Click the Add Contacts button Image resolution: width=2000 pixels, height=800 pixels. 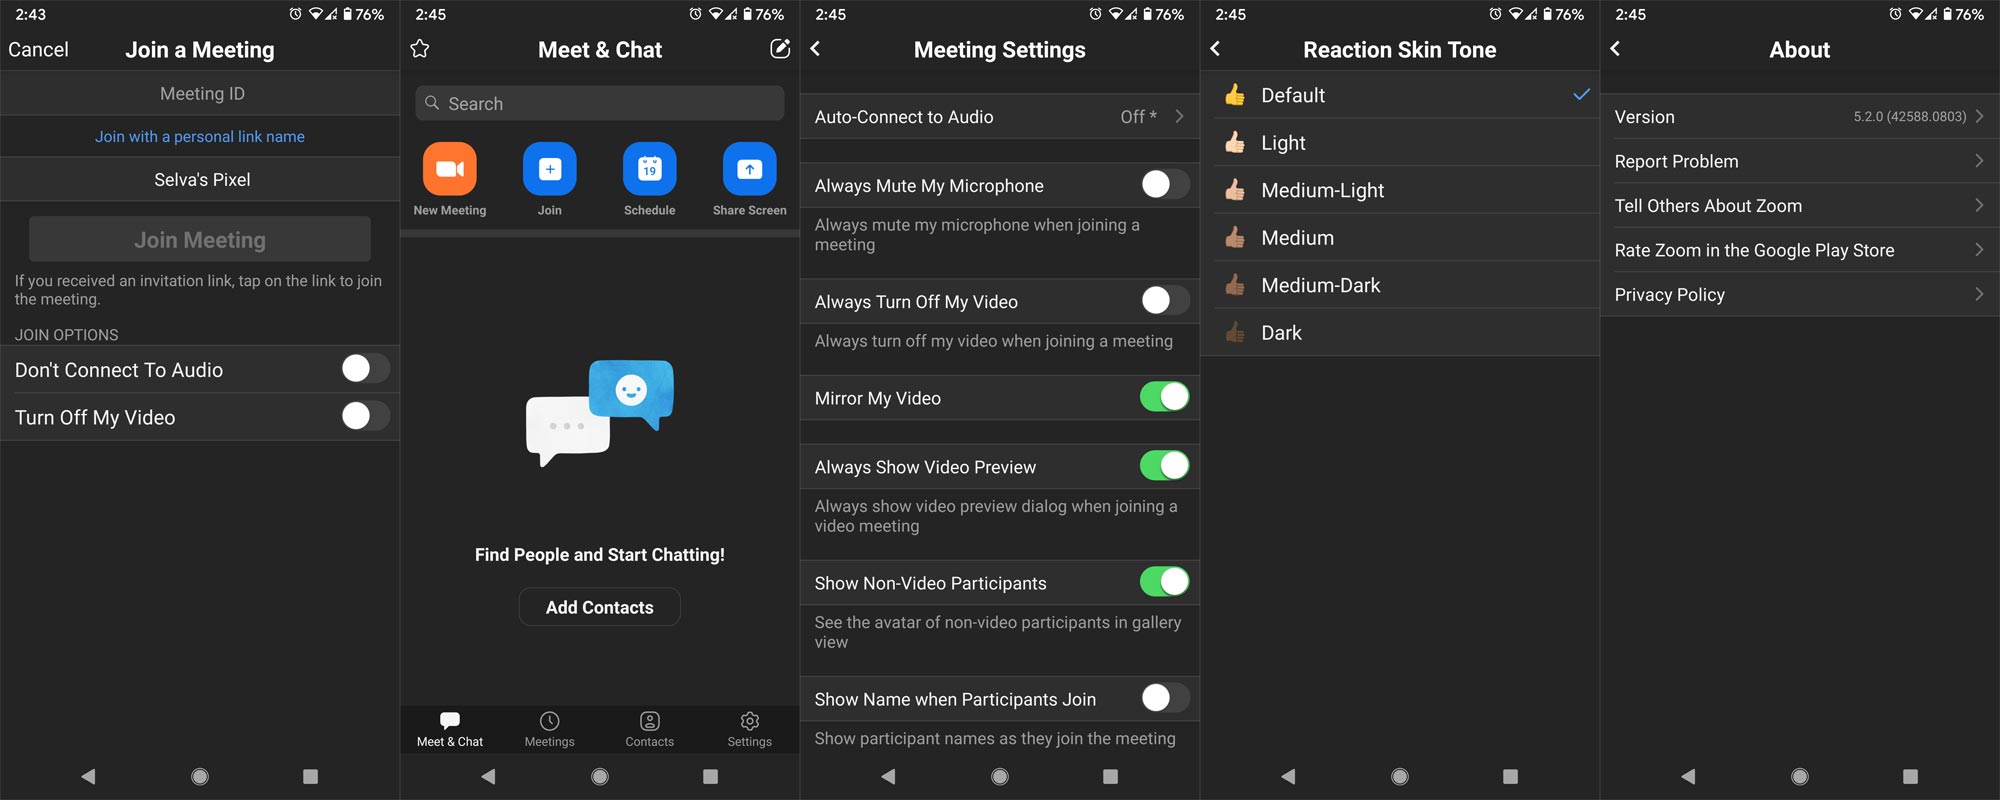[600, 607]
